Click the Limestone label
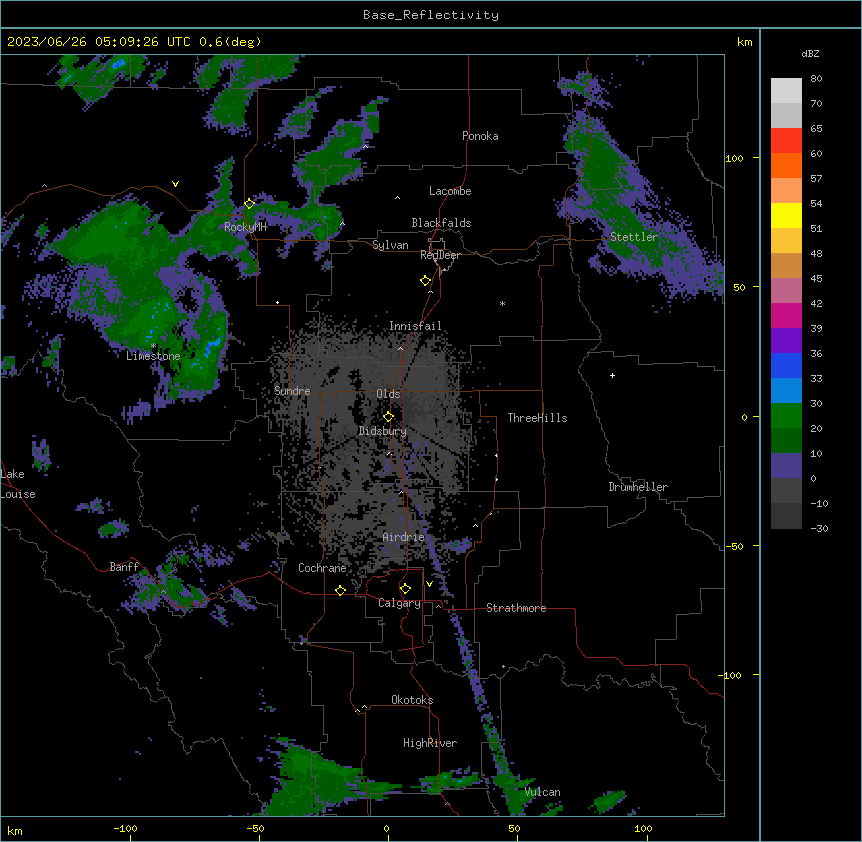Viewport: 862px width, 842px height. click(x=153, y=356)
